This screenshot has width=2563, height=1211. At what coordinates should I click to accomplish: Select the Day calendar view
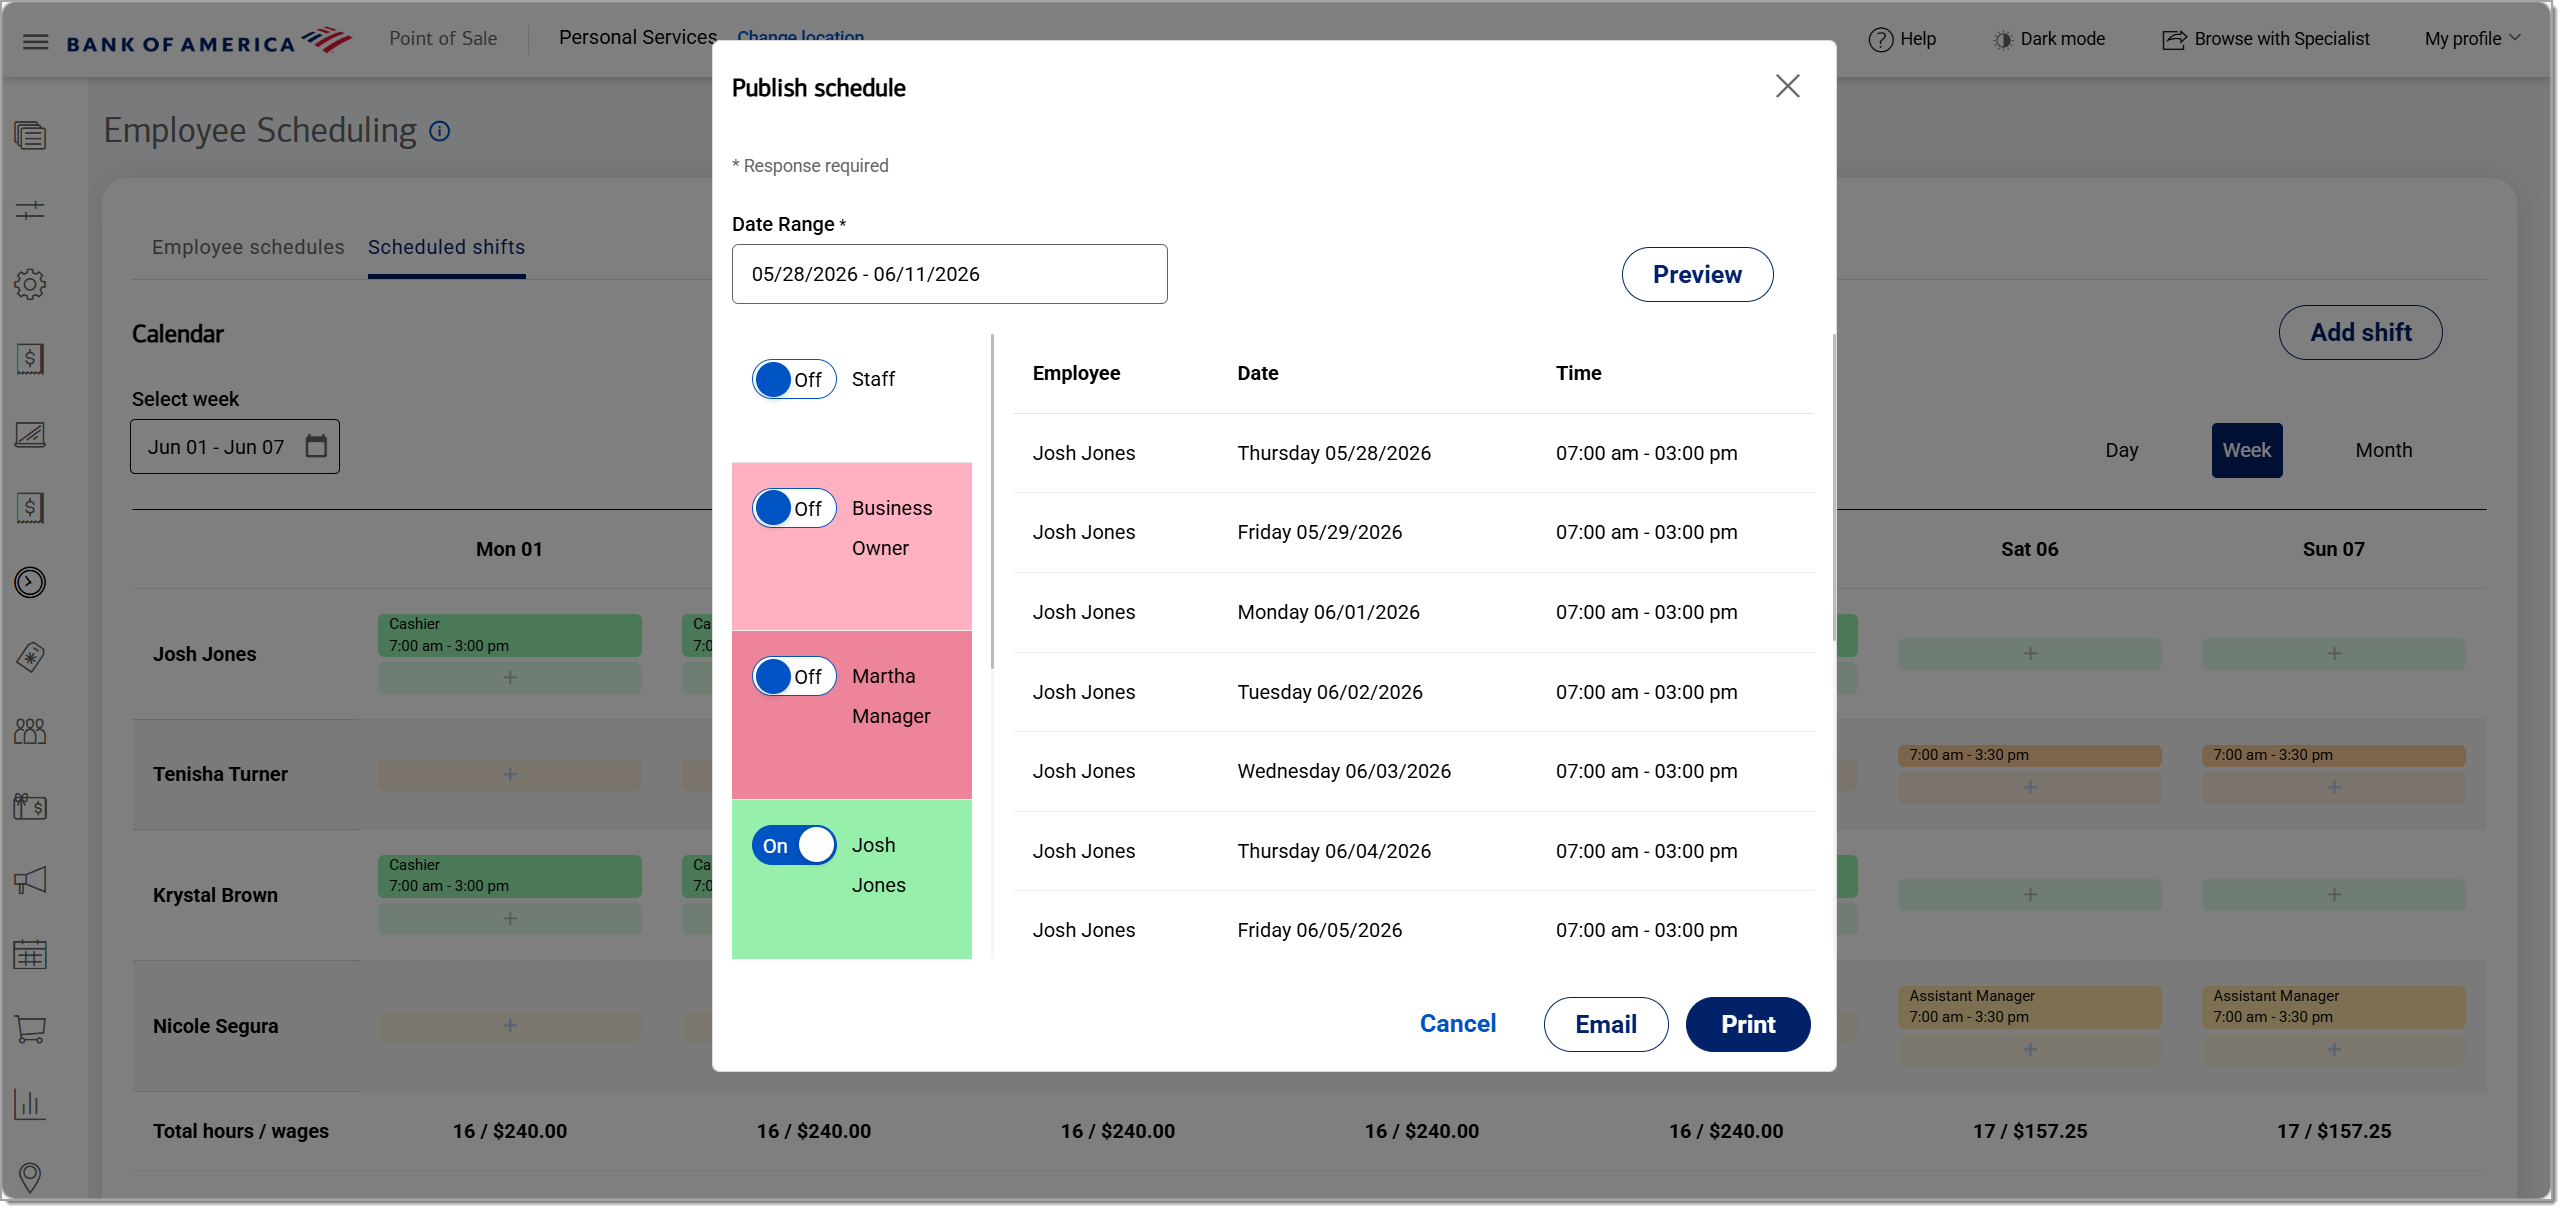pyautogui.click(x=2121, y=450)
